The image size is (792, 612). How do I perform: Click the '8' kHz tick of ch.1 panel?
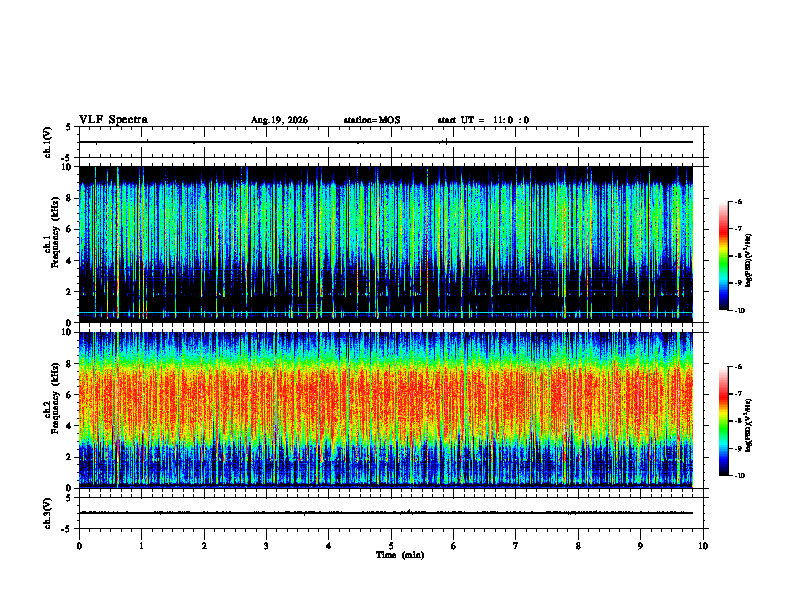coord(70,198)
